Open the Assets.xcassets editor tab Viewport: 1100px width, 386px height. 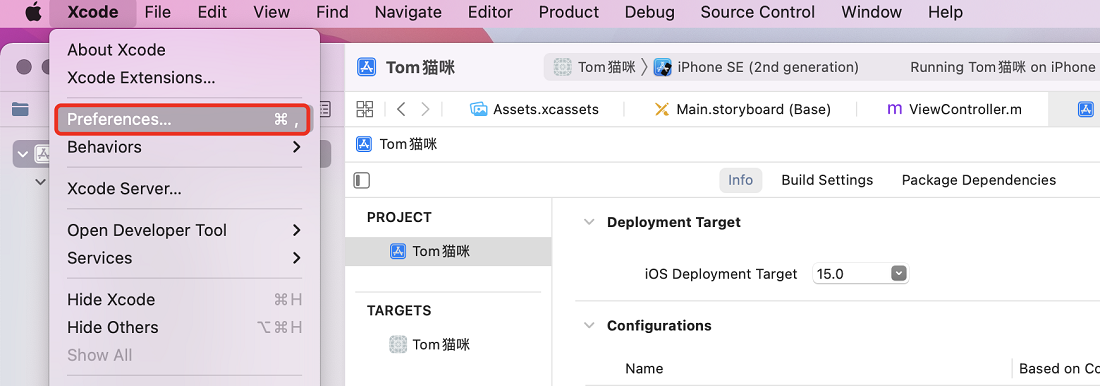pyautogui.click(x=536, y=109)
